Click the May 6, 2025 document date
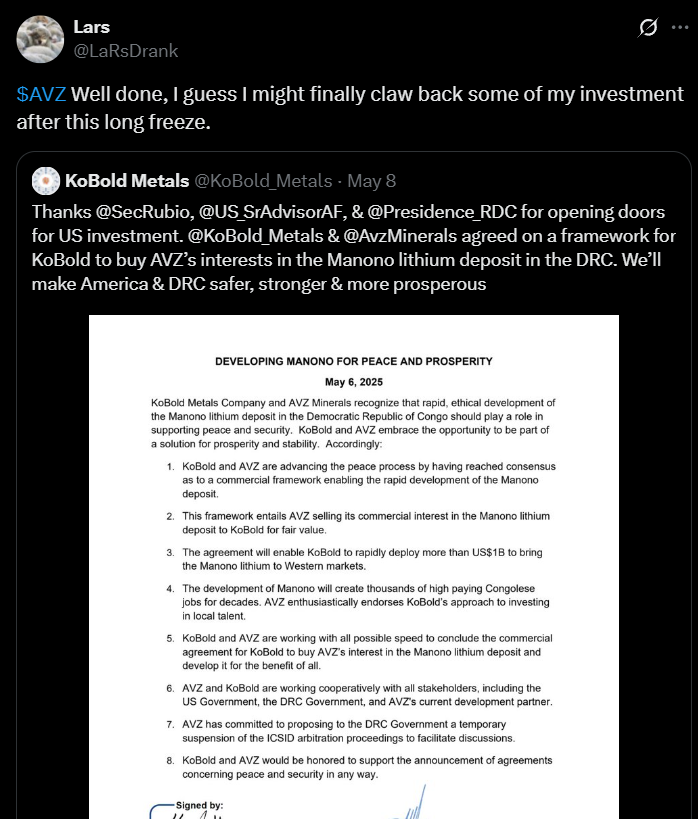 pyautogui.click(x=354, y=381)
